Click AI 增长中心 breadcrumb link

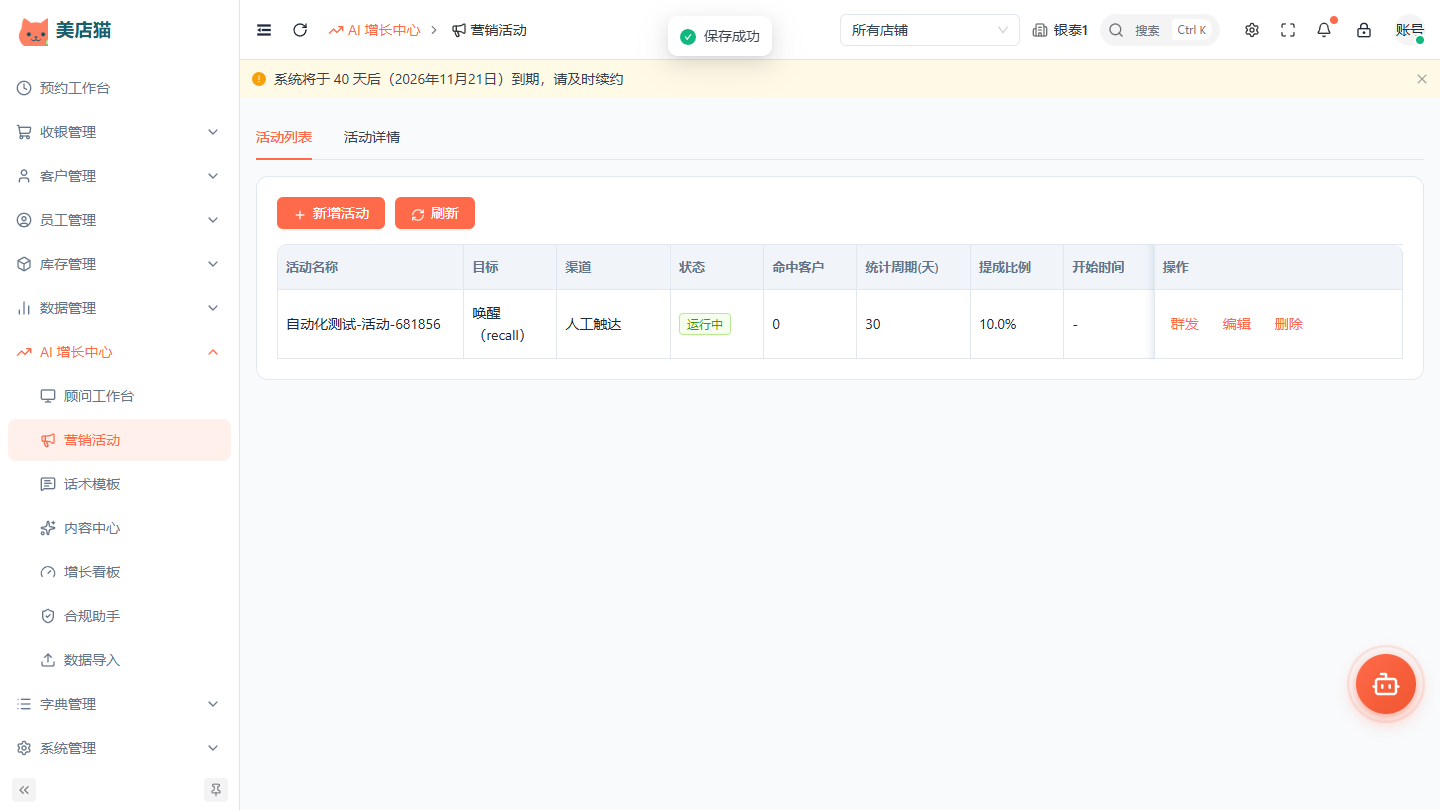coord(374,30)
